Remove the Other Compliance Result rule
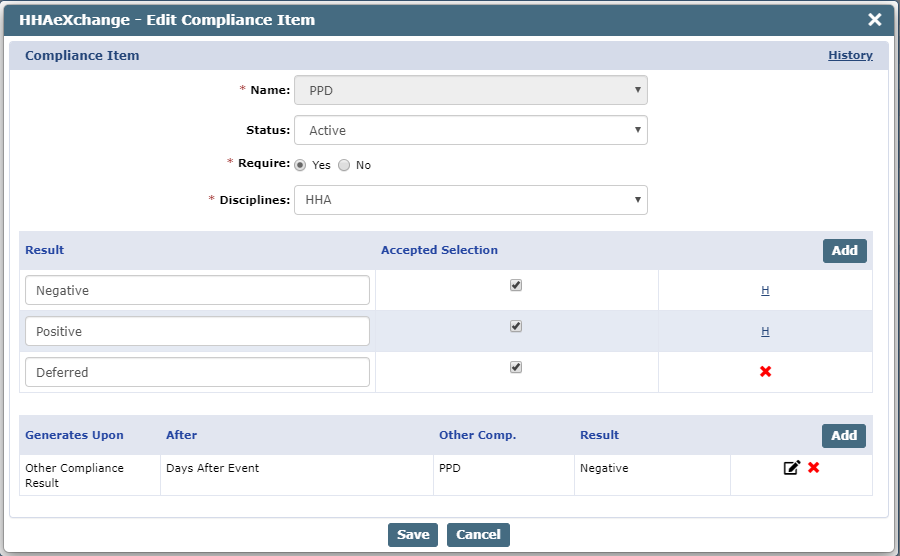This screenshot has width=900, height=556. point(813,468)
